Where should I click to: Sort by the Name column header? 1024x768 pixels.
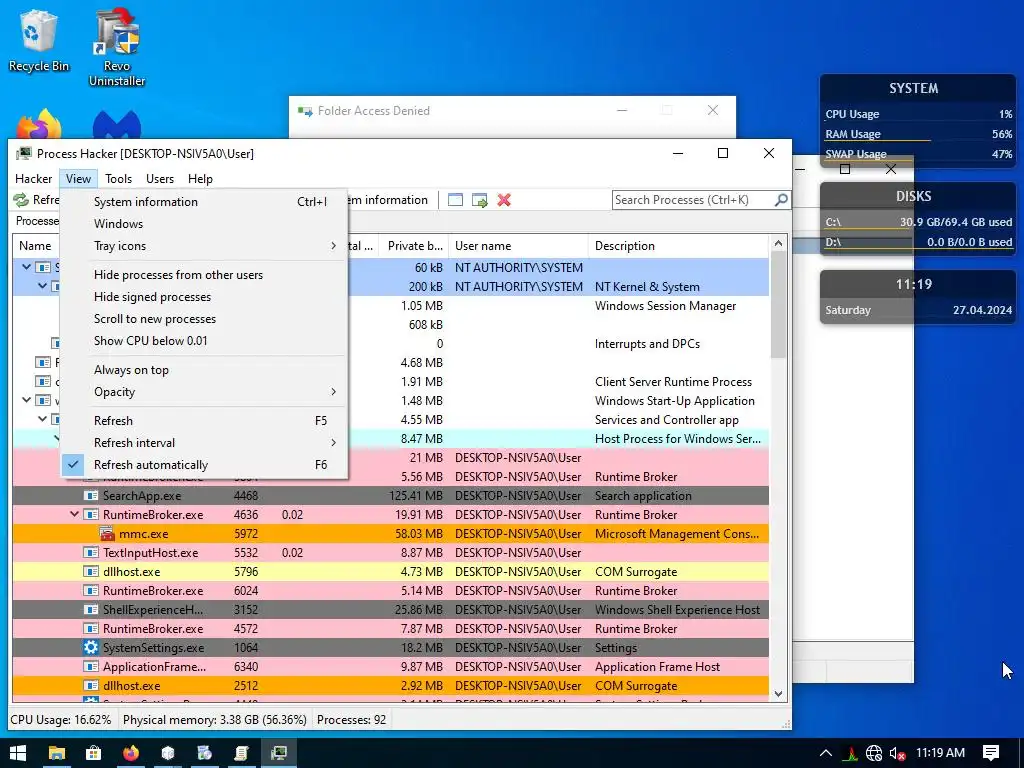pos(35,246)
